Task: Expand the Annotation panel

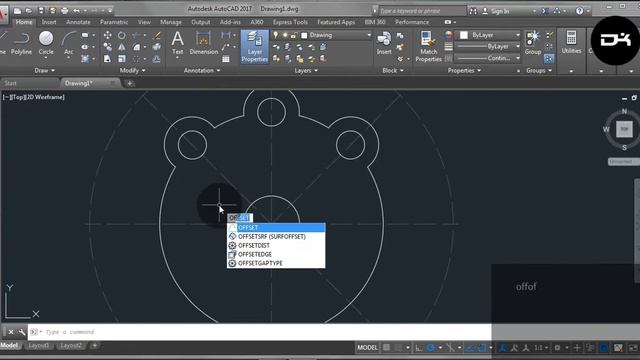Action: [202, 71]
